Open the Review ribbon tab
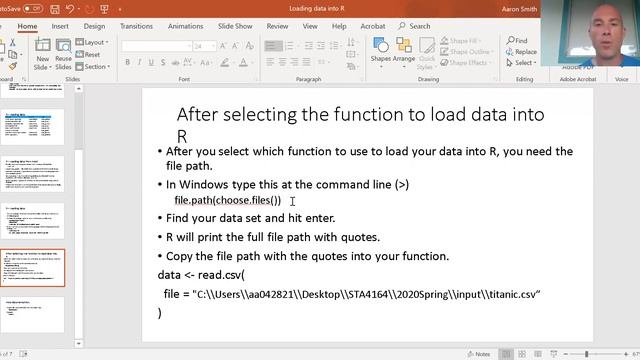640x360 pixels. [278, 26]
